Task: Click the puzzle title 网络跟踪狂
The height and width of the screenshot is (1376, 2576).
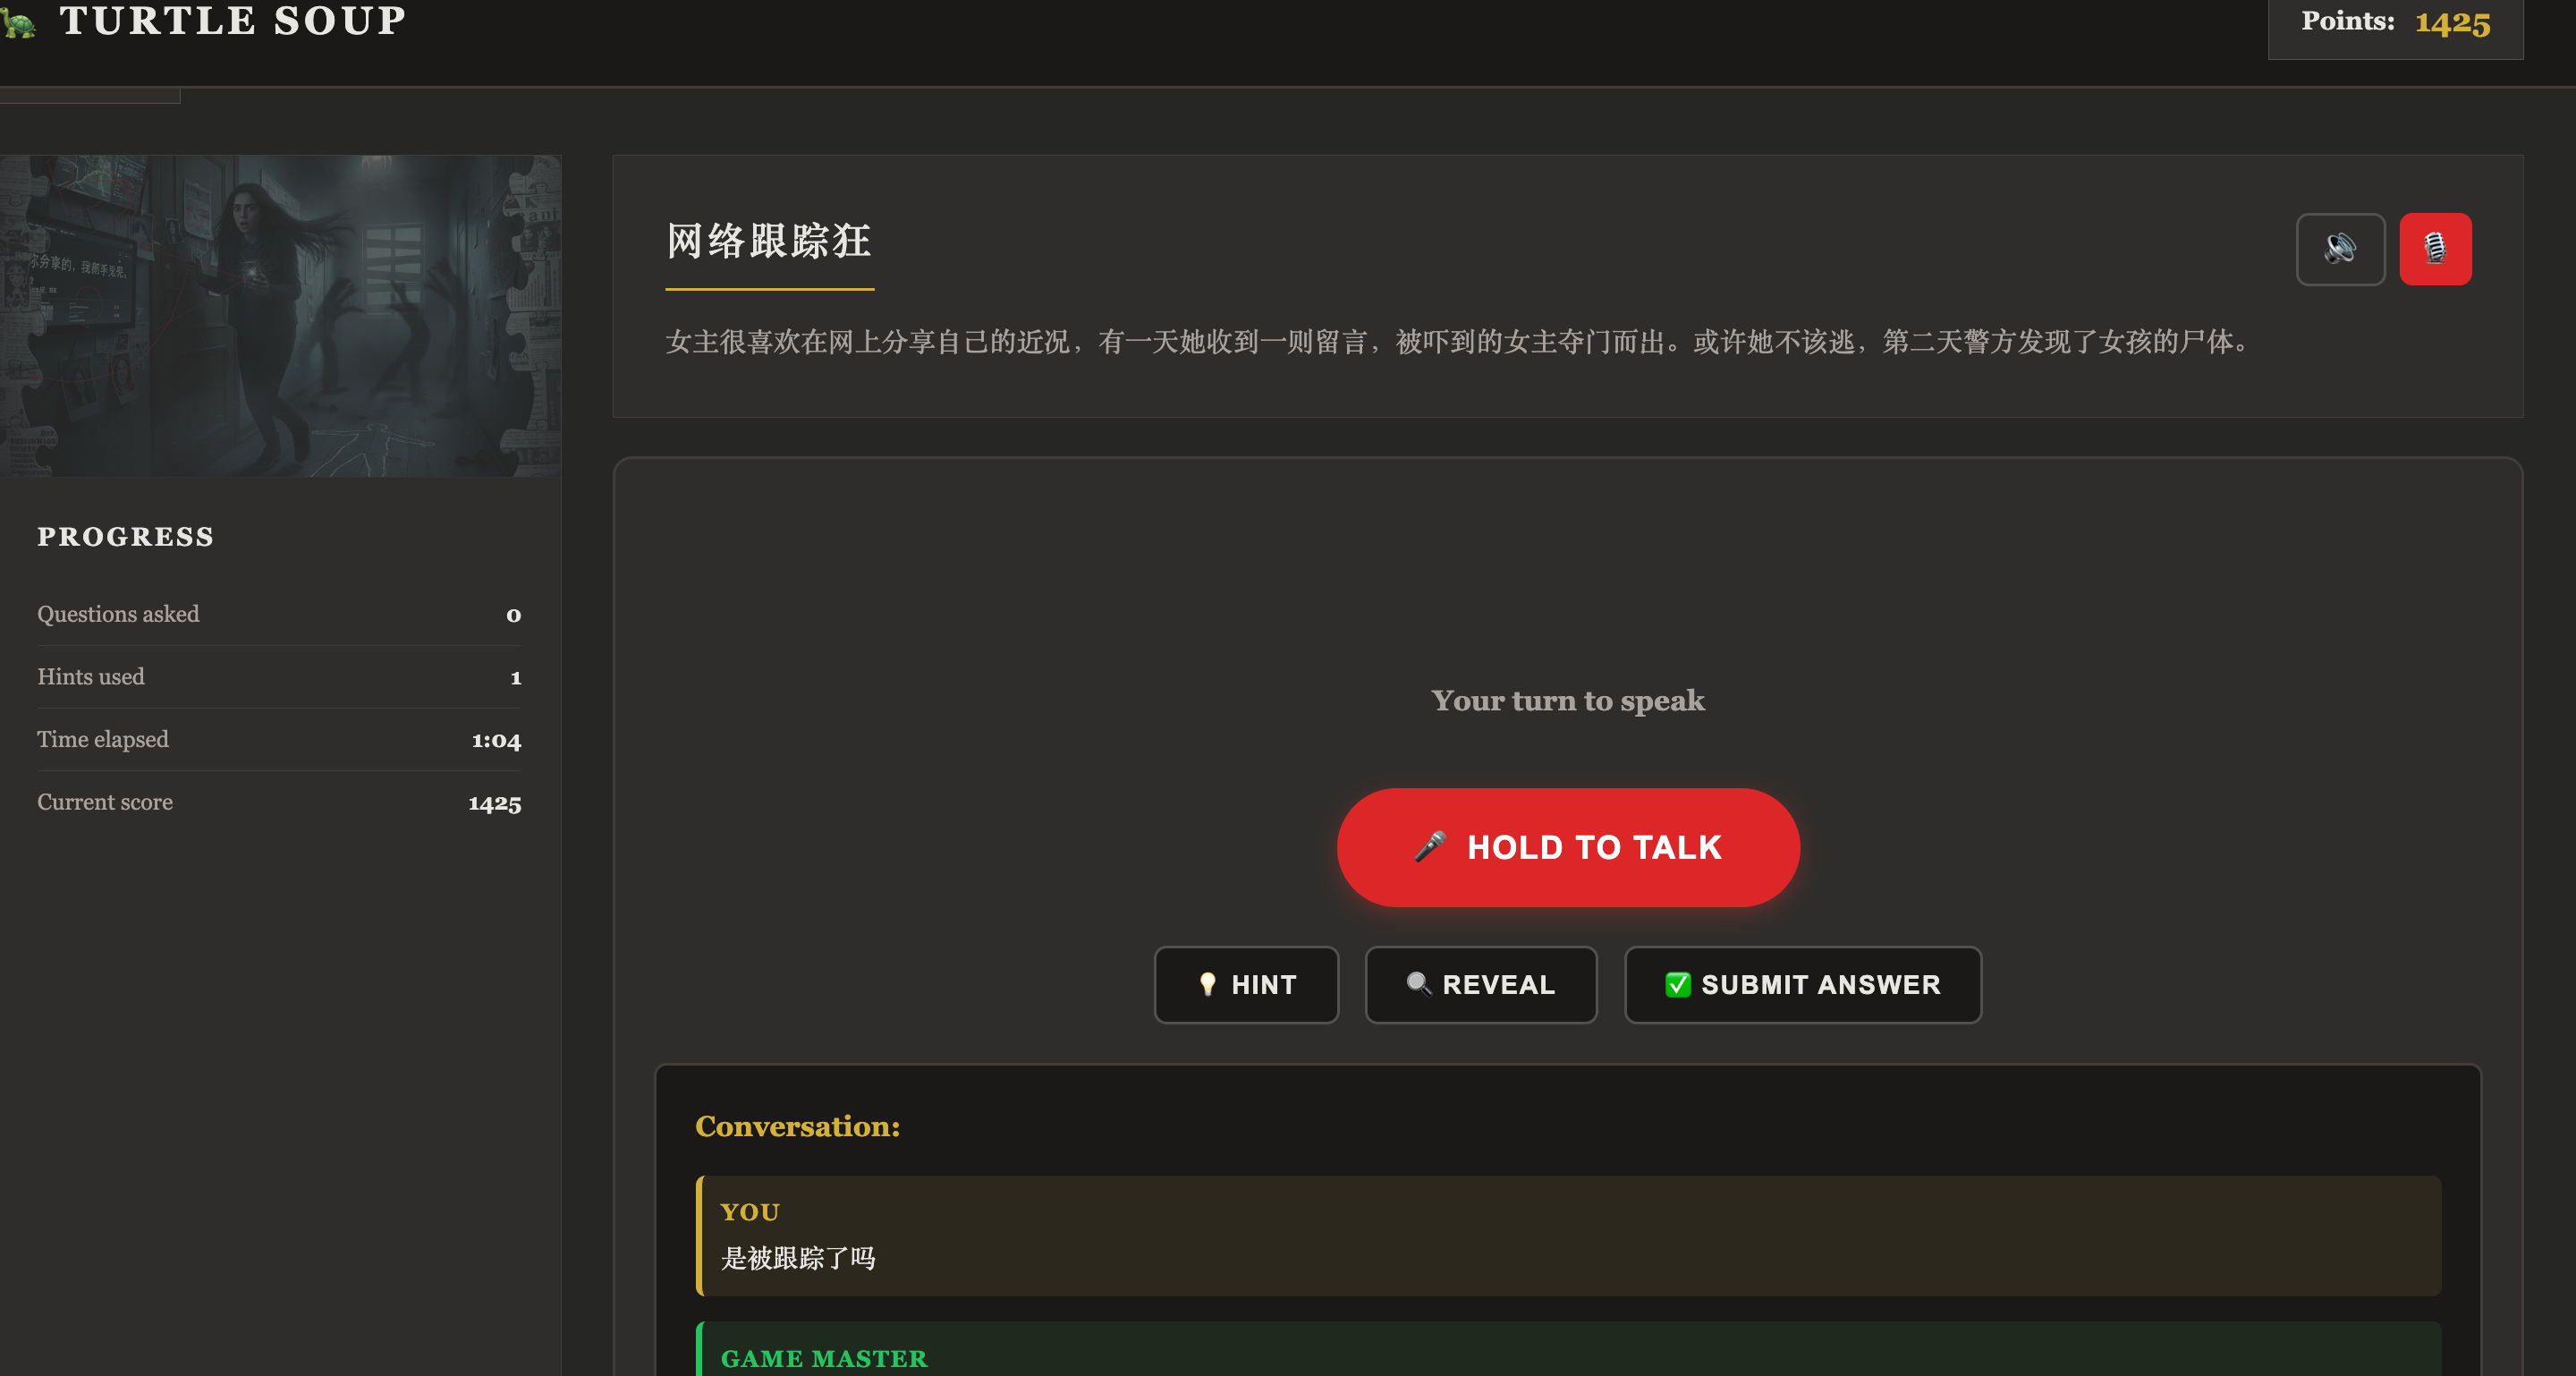Action: pos(768,242)
